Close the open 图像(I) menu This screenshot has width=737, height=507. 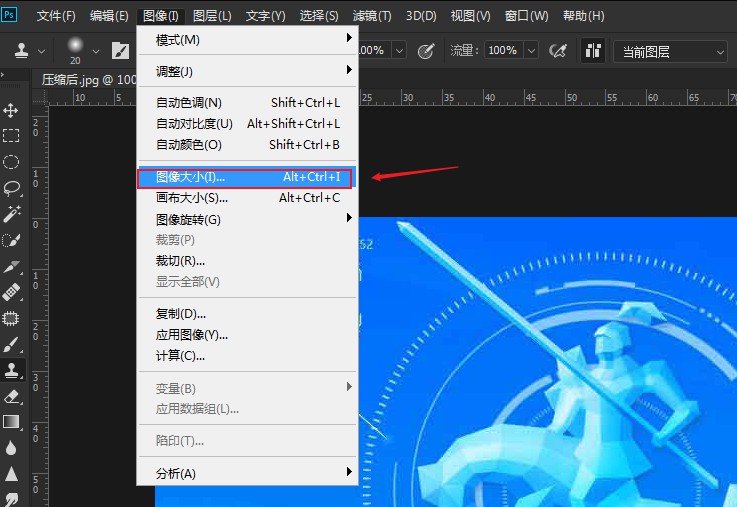click(160, 16)
